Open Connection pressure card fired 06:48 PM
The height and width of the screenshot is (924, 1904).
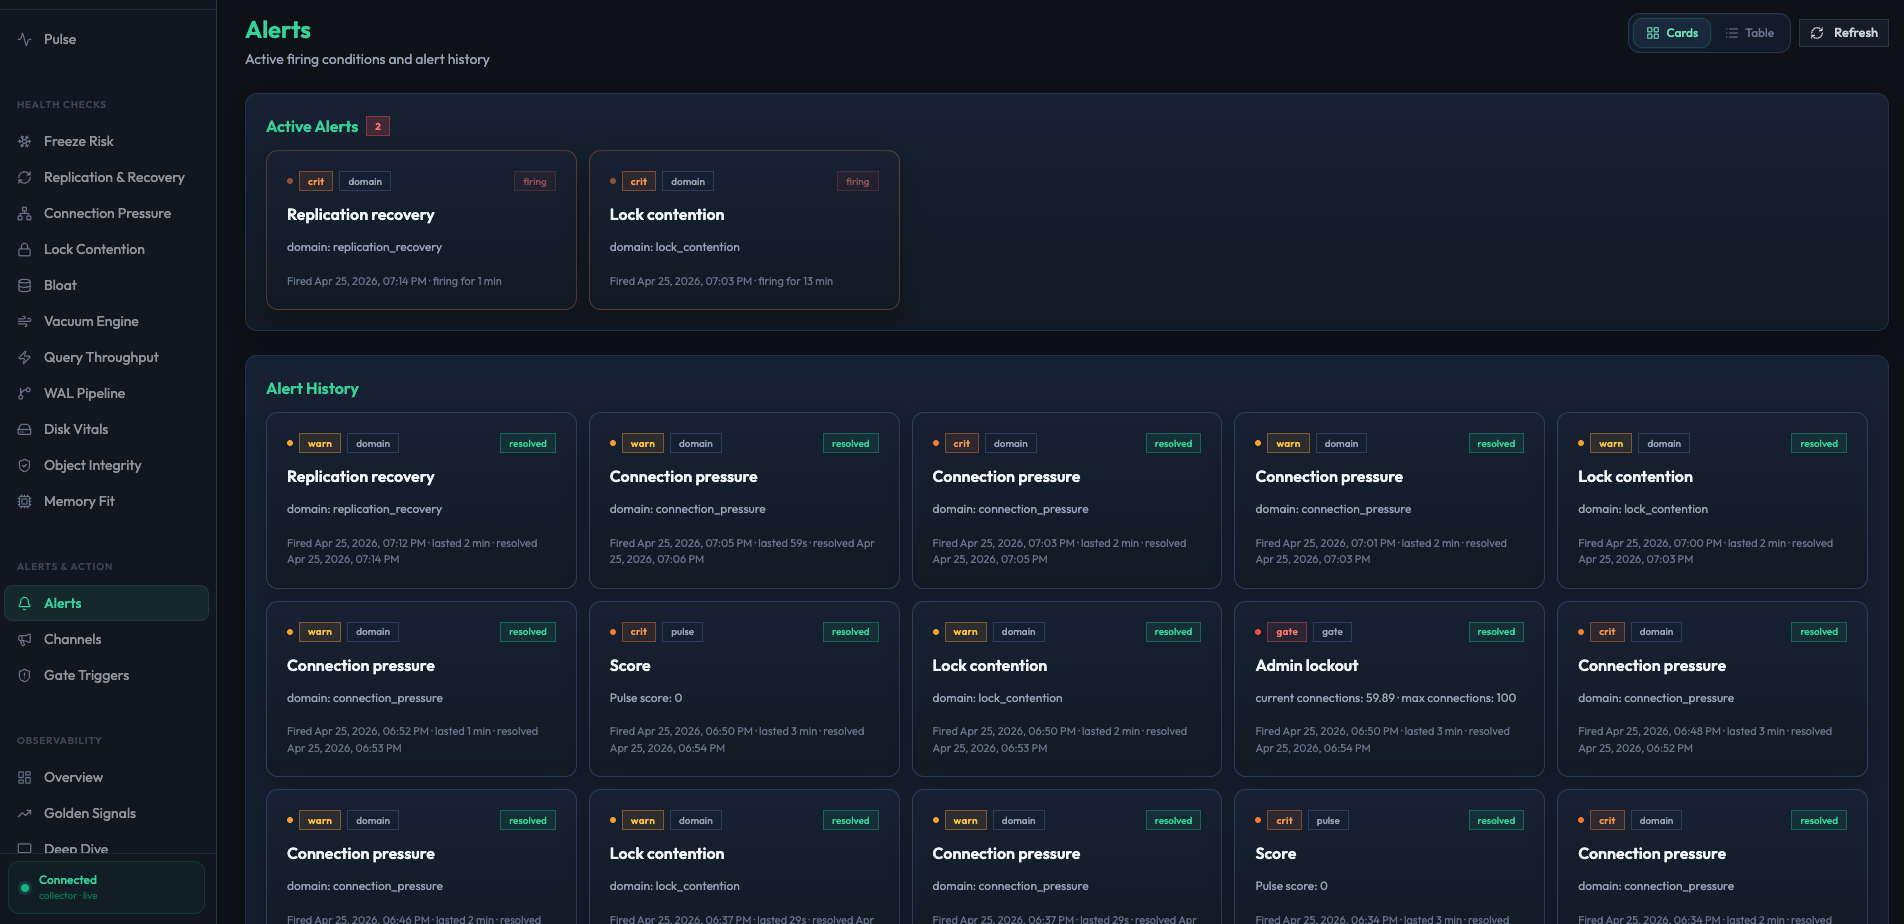(1712, 689)
